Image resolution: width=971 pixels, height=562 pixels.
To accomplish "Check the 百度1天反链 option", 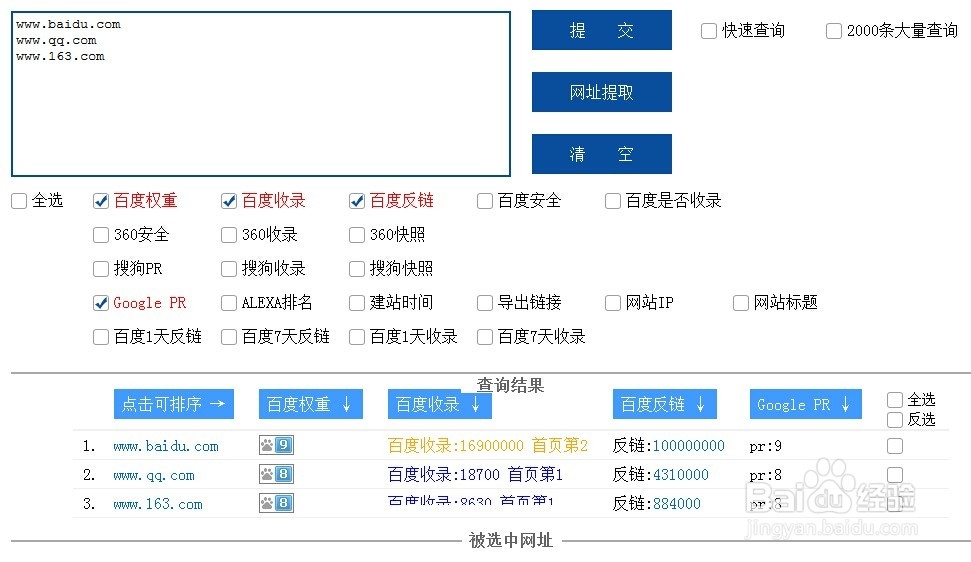I will point(101,337).
